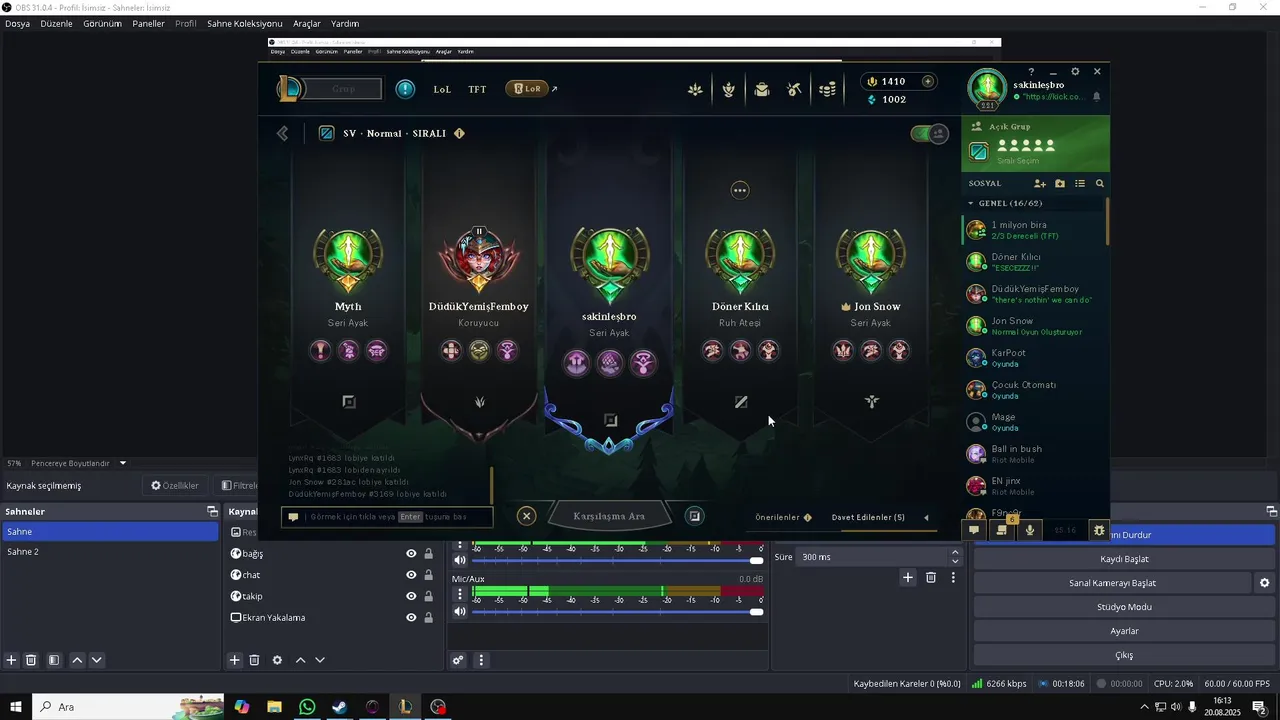This screenshot has width=1280, height=720.
Task: Adjust the Mic/Aux volume slider
Action: coord(616,611)
